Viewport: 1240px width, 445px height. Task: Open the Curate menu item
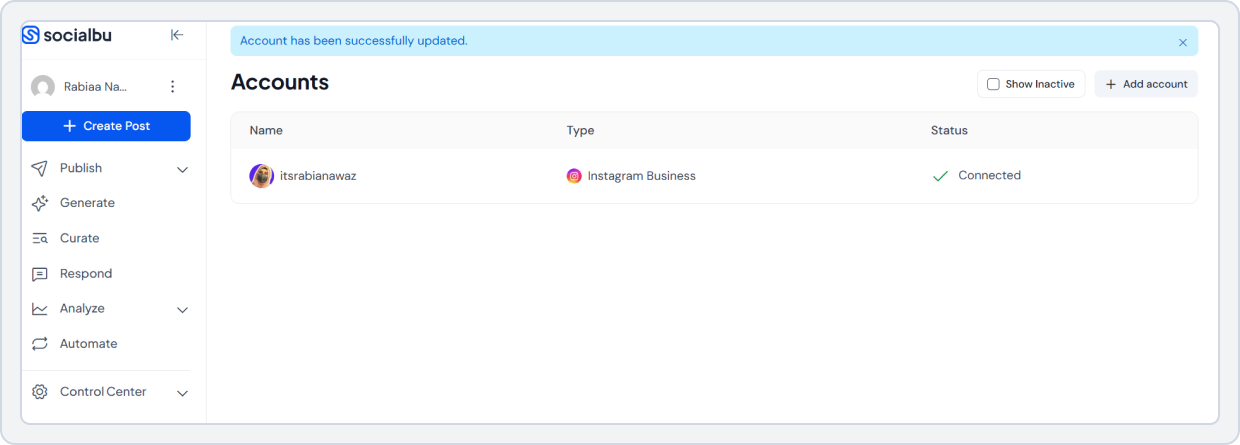(x=80, y=238)
